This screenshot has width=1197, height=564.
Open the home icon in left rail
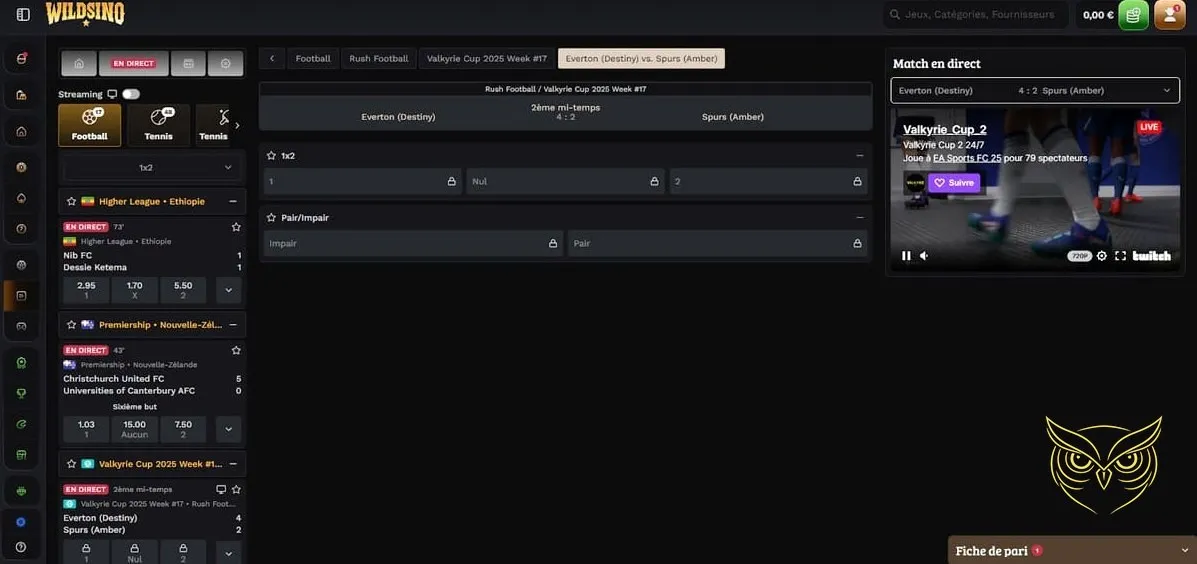click(x=21, y=131)
